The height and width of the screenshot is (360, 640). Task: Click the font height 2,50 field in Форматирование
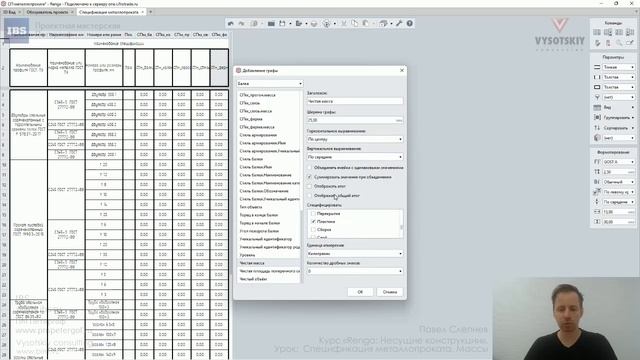(x=619, y=172)
